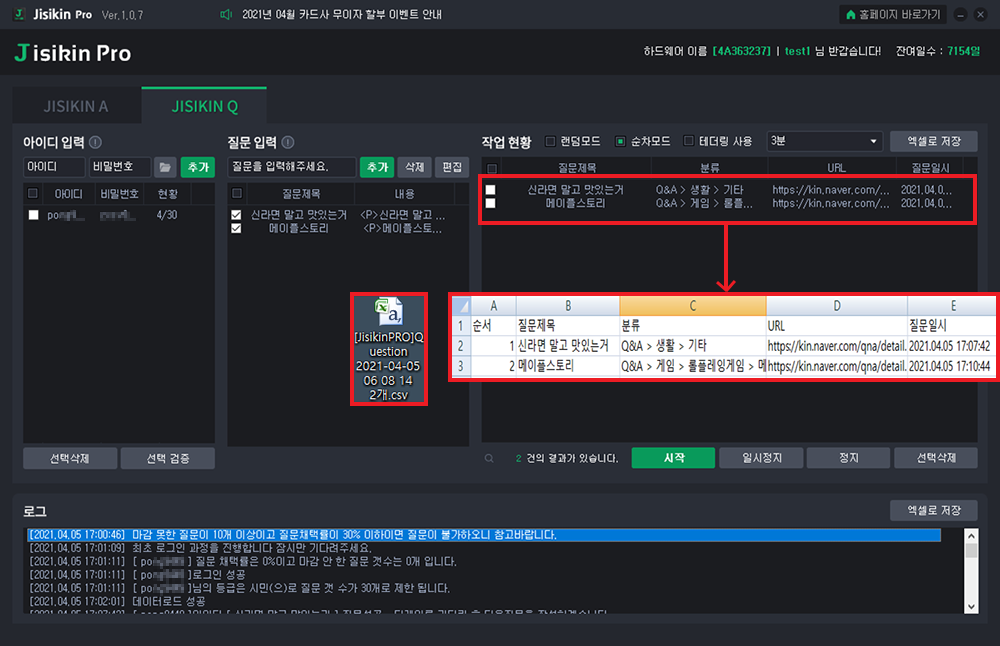Click Q&A > 생활 > 기타 category cell
1000x646 pixels.
[x=700, y=189]
